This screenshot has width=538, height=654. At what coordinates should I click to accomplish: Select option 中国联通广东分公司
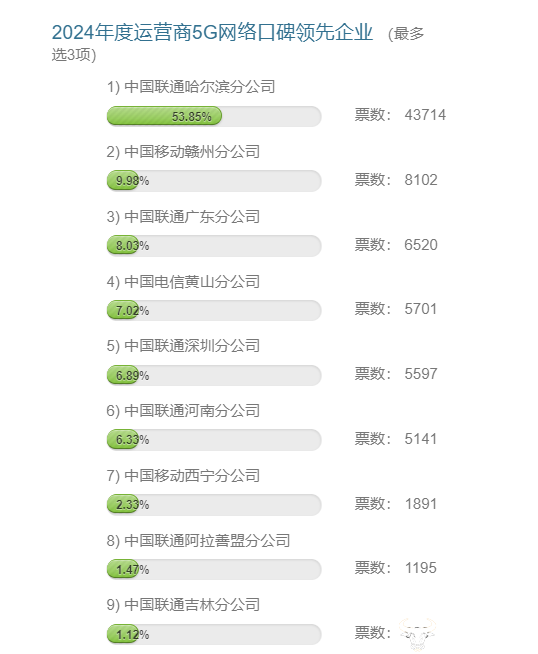(183, 217)
